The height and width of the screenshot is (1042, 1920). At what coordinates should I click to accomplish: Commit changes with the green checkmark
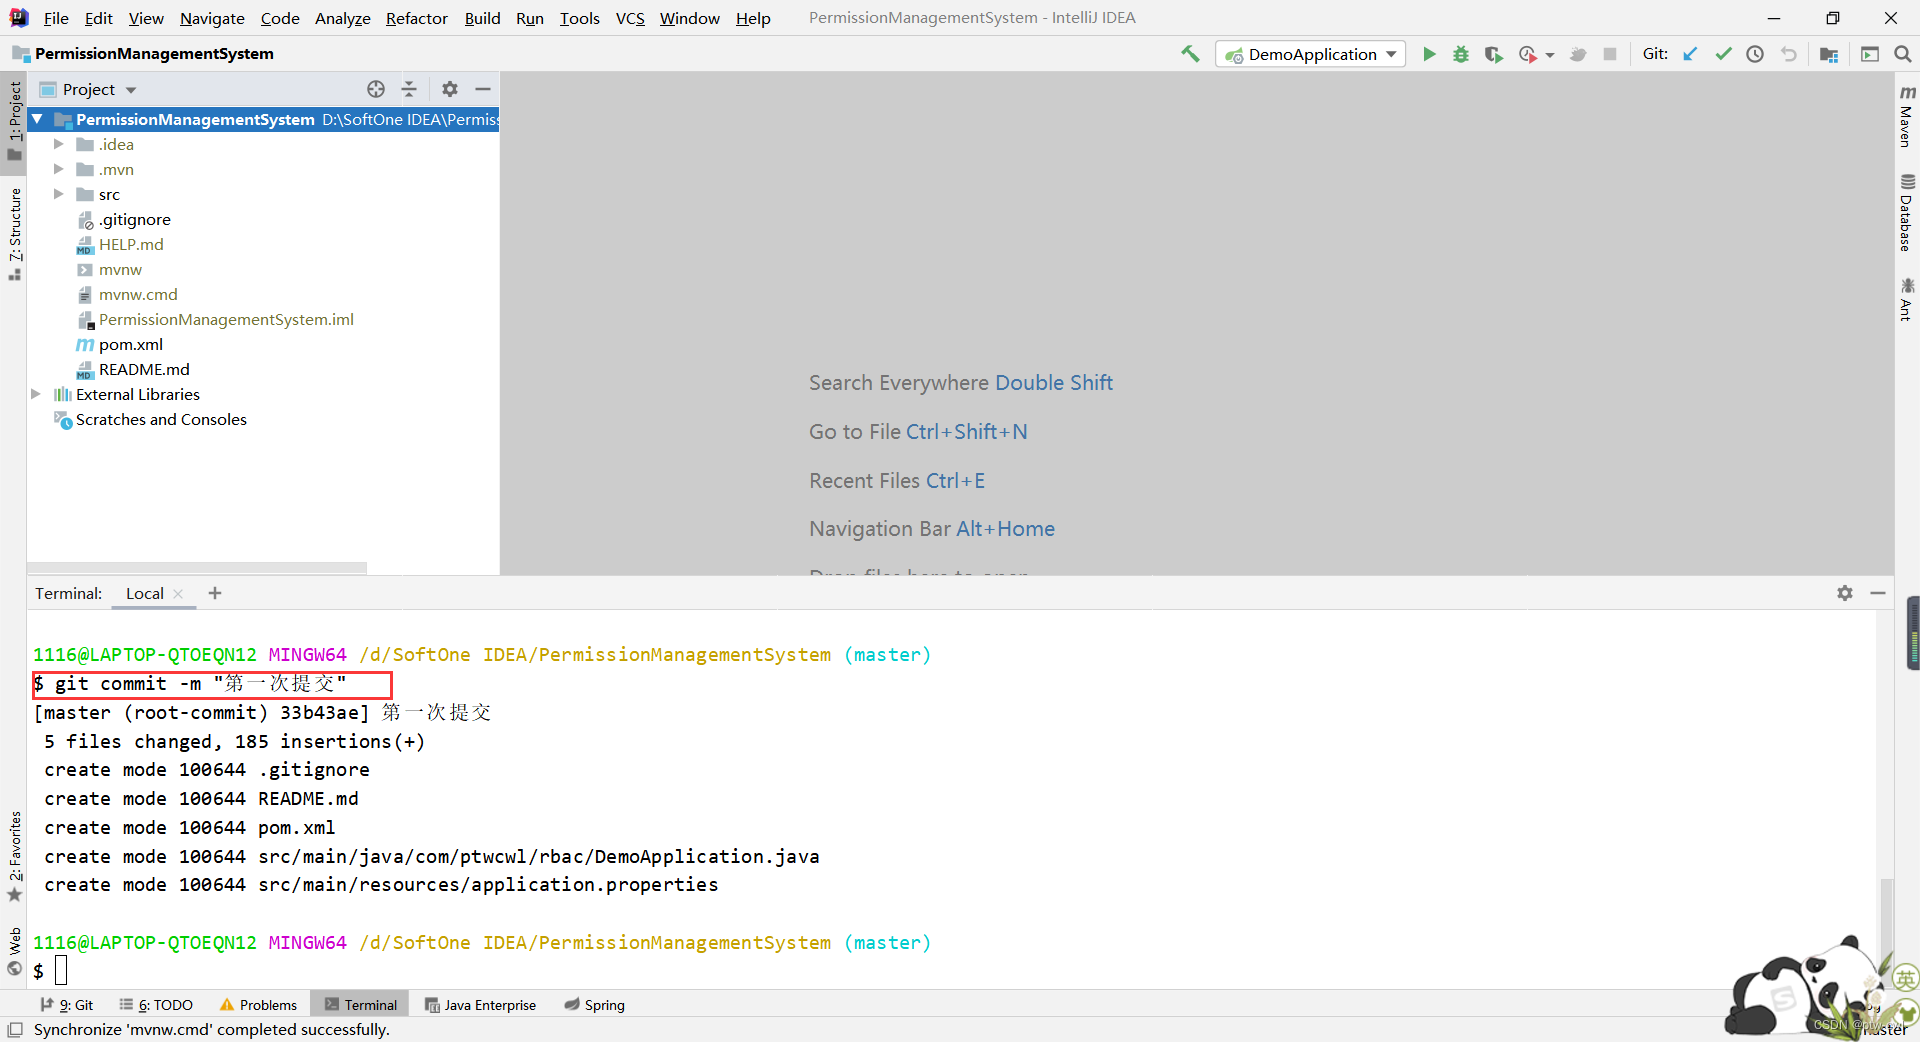click(1723, 54)
